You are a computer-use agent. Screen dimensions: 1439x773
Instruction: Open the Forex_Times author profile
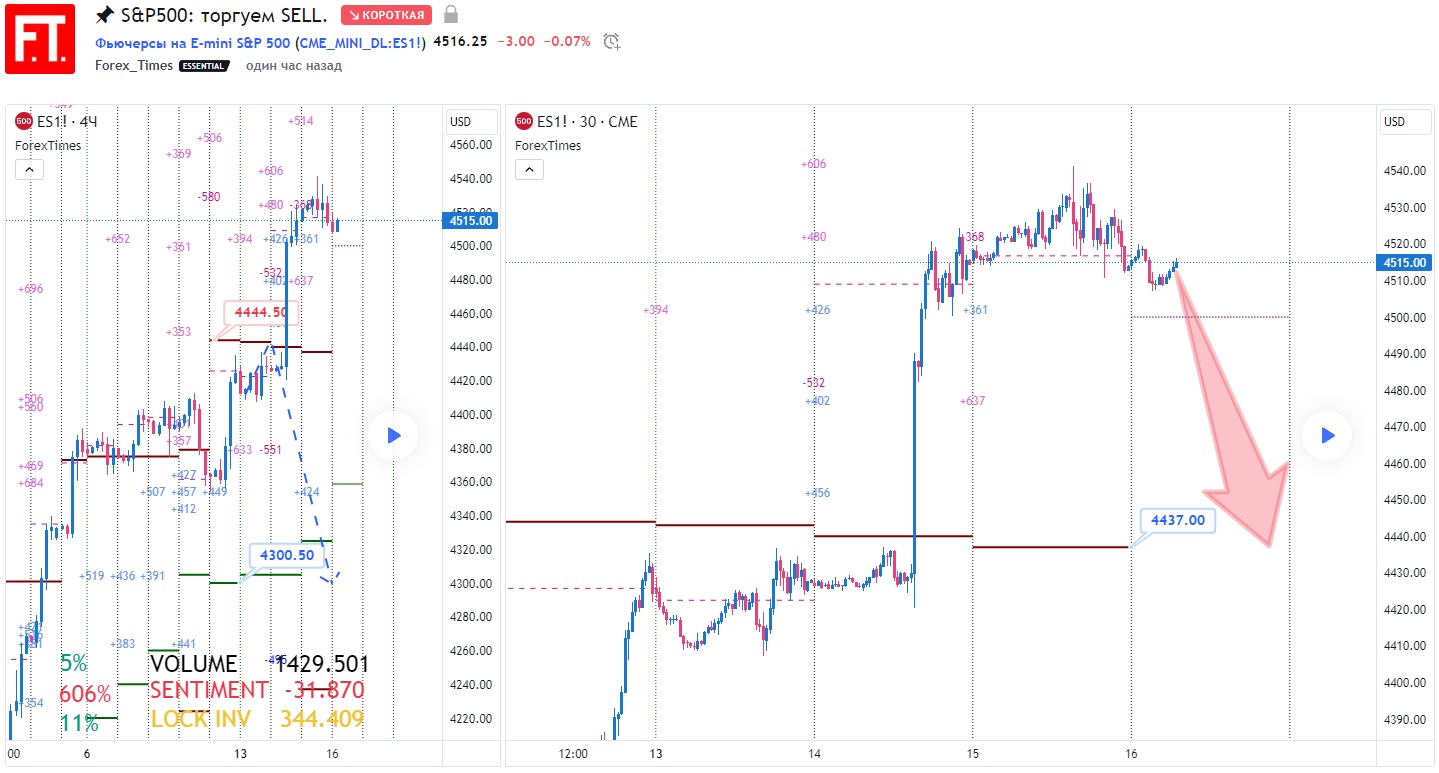coord(134,65)
